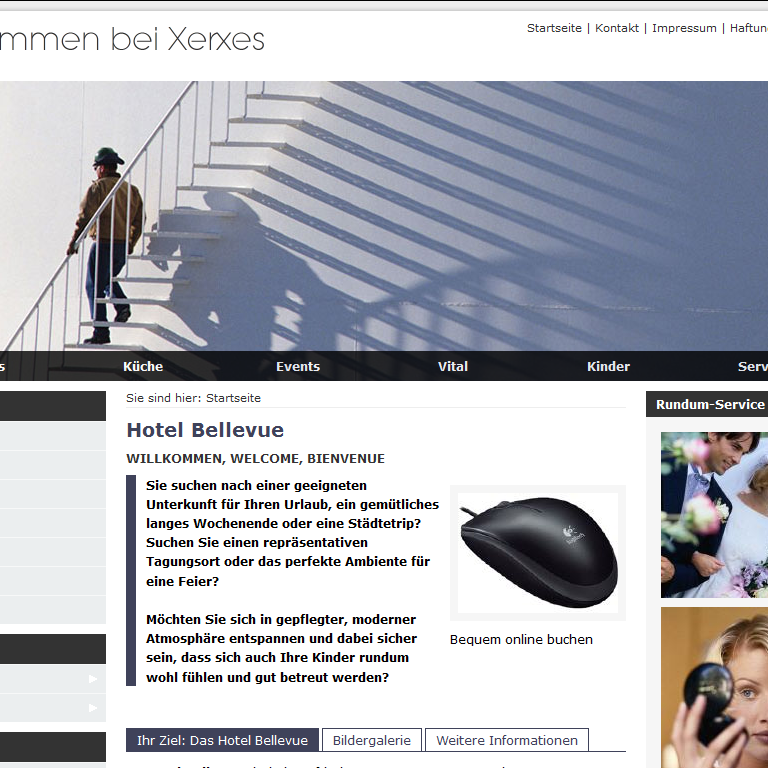Viewport: 768px width, 768px height.
Task: Click the Startseite breadcrumb
Action: pos(233,398)
